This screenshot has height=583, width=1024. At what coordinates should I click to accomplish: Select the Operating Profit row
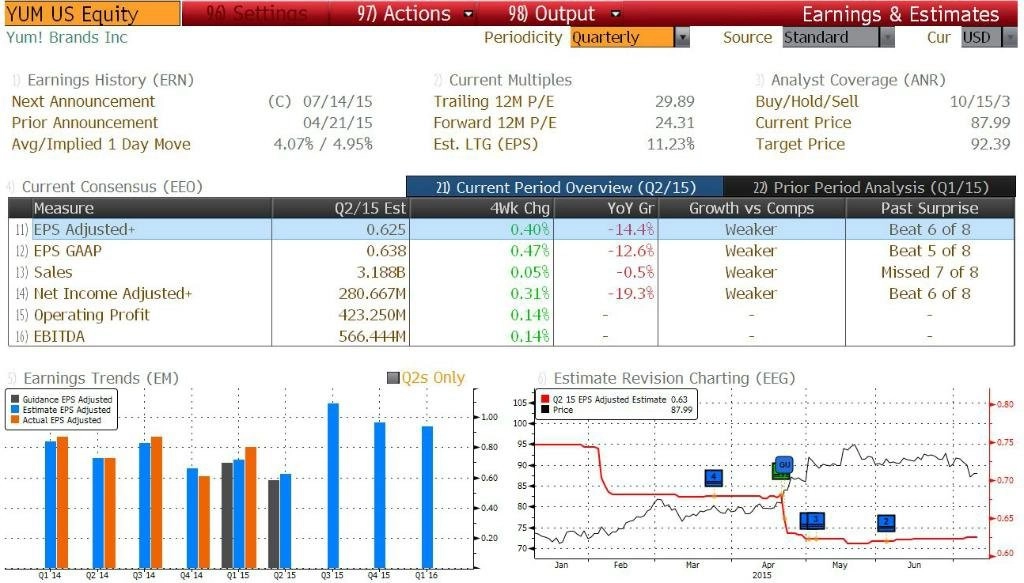pos(511,315)
